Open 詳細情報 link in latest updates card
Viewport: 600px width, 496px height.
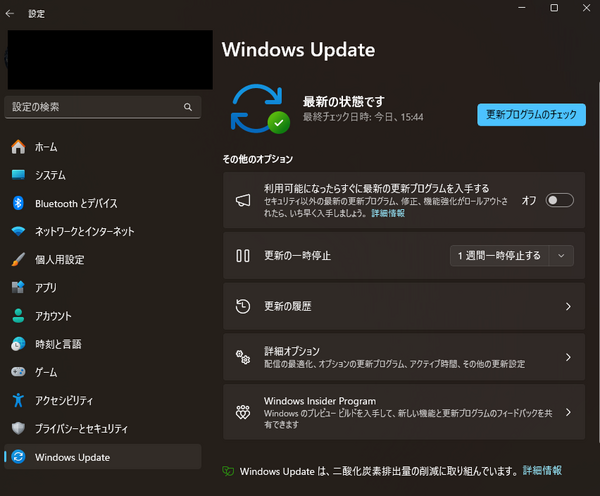(x=388, y=213)
